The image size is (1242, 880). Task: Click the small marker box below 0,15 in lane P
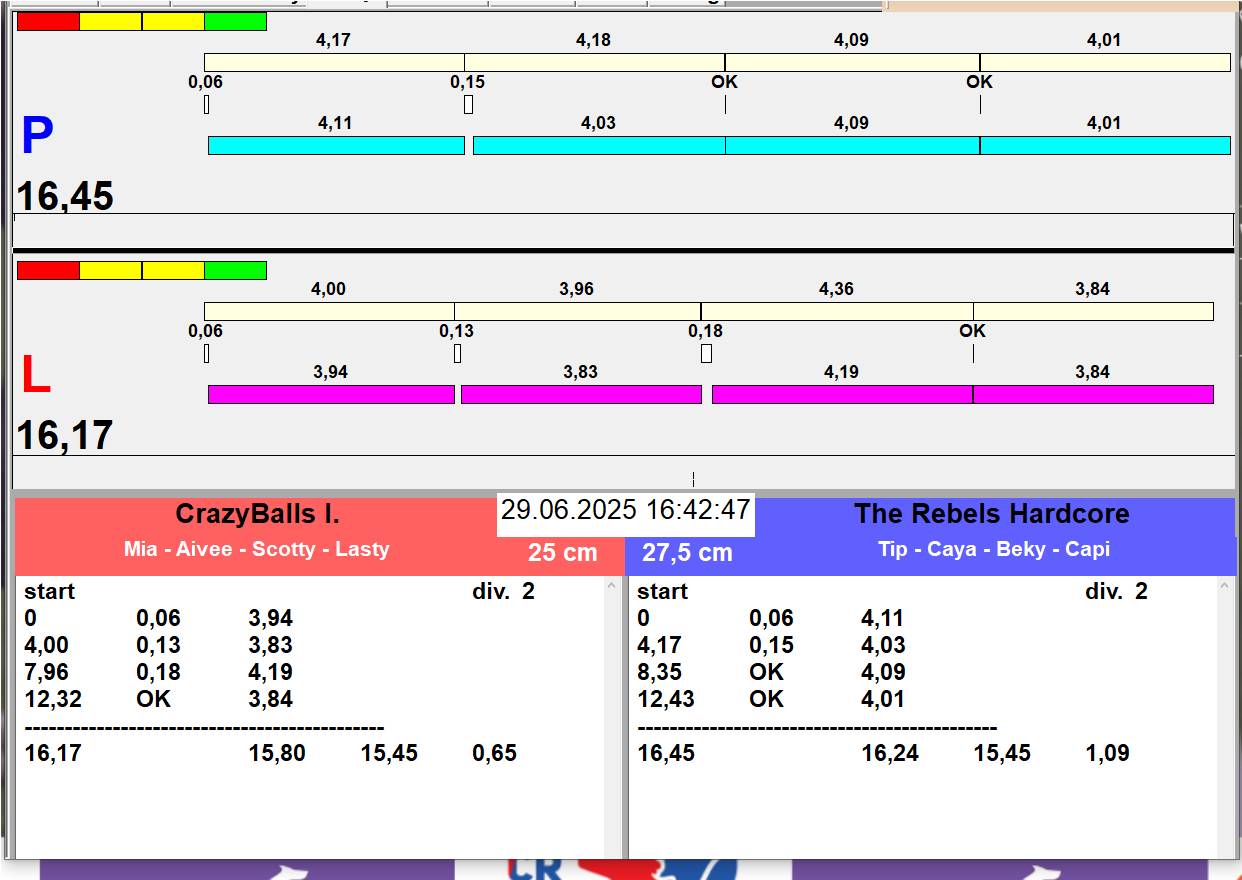click(468, 105)
